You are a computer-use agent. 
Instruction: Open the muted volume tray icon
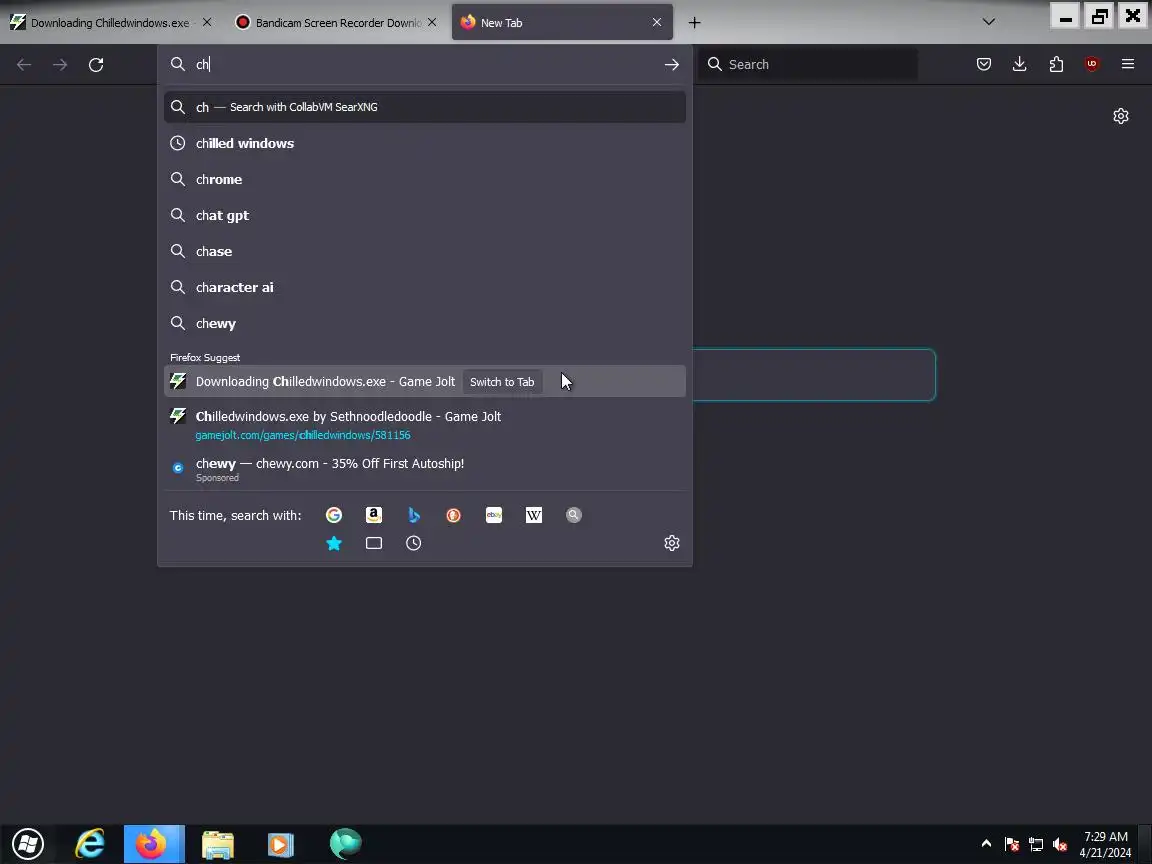[1059, 844]
